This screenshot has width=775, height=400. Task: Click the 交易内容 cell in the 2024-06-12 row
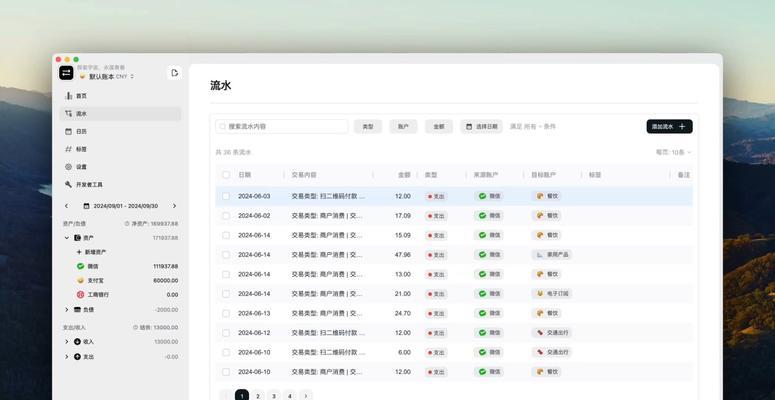point(328,333)
